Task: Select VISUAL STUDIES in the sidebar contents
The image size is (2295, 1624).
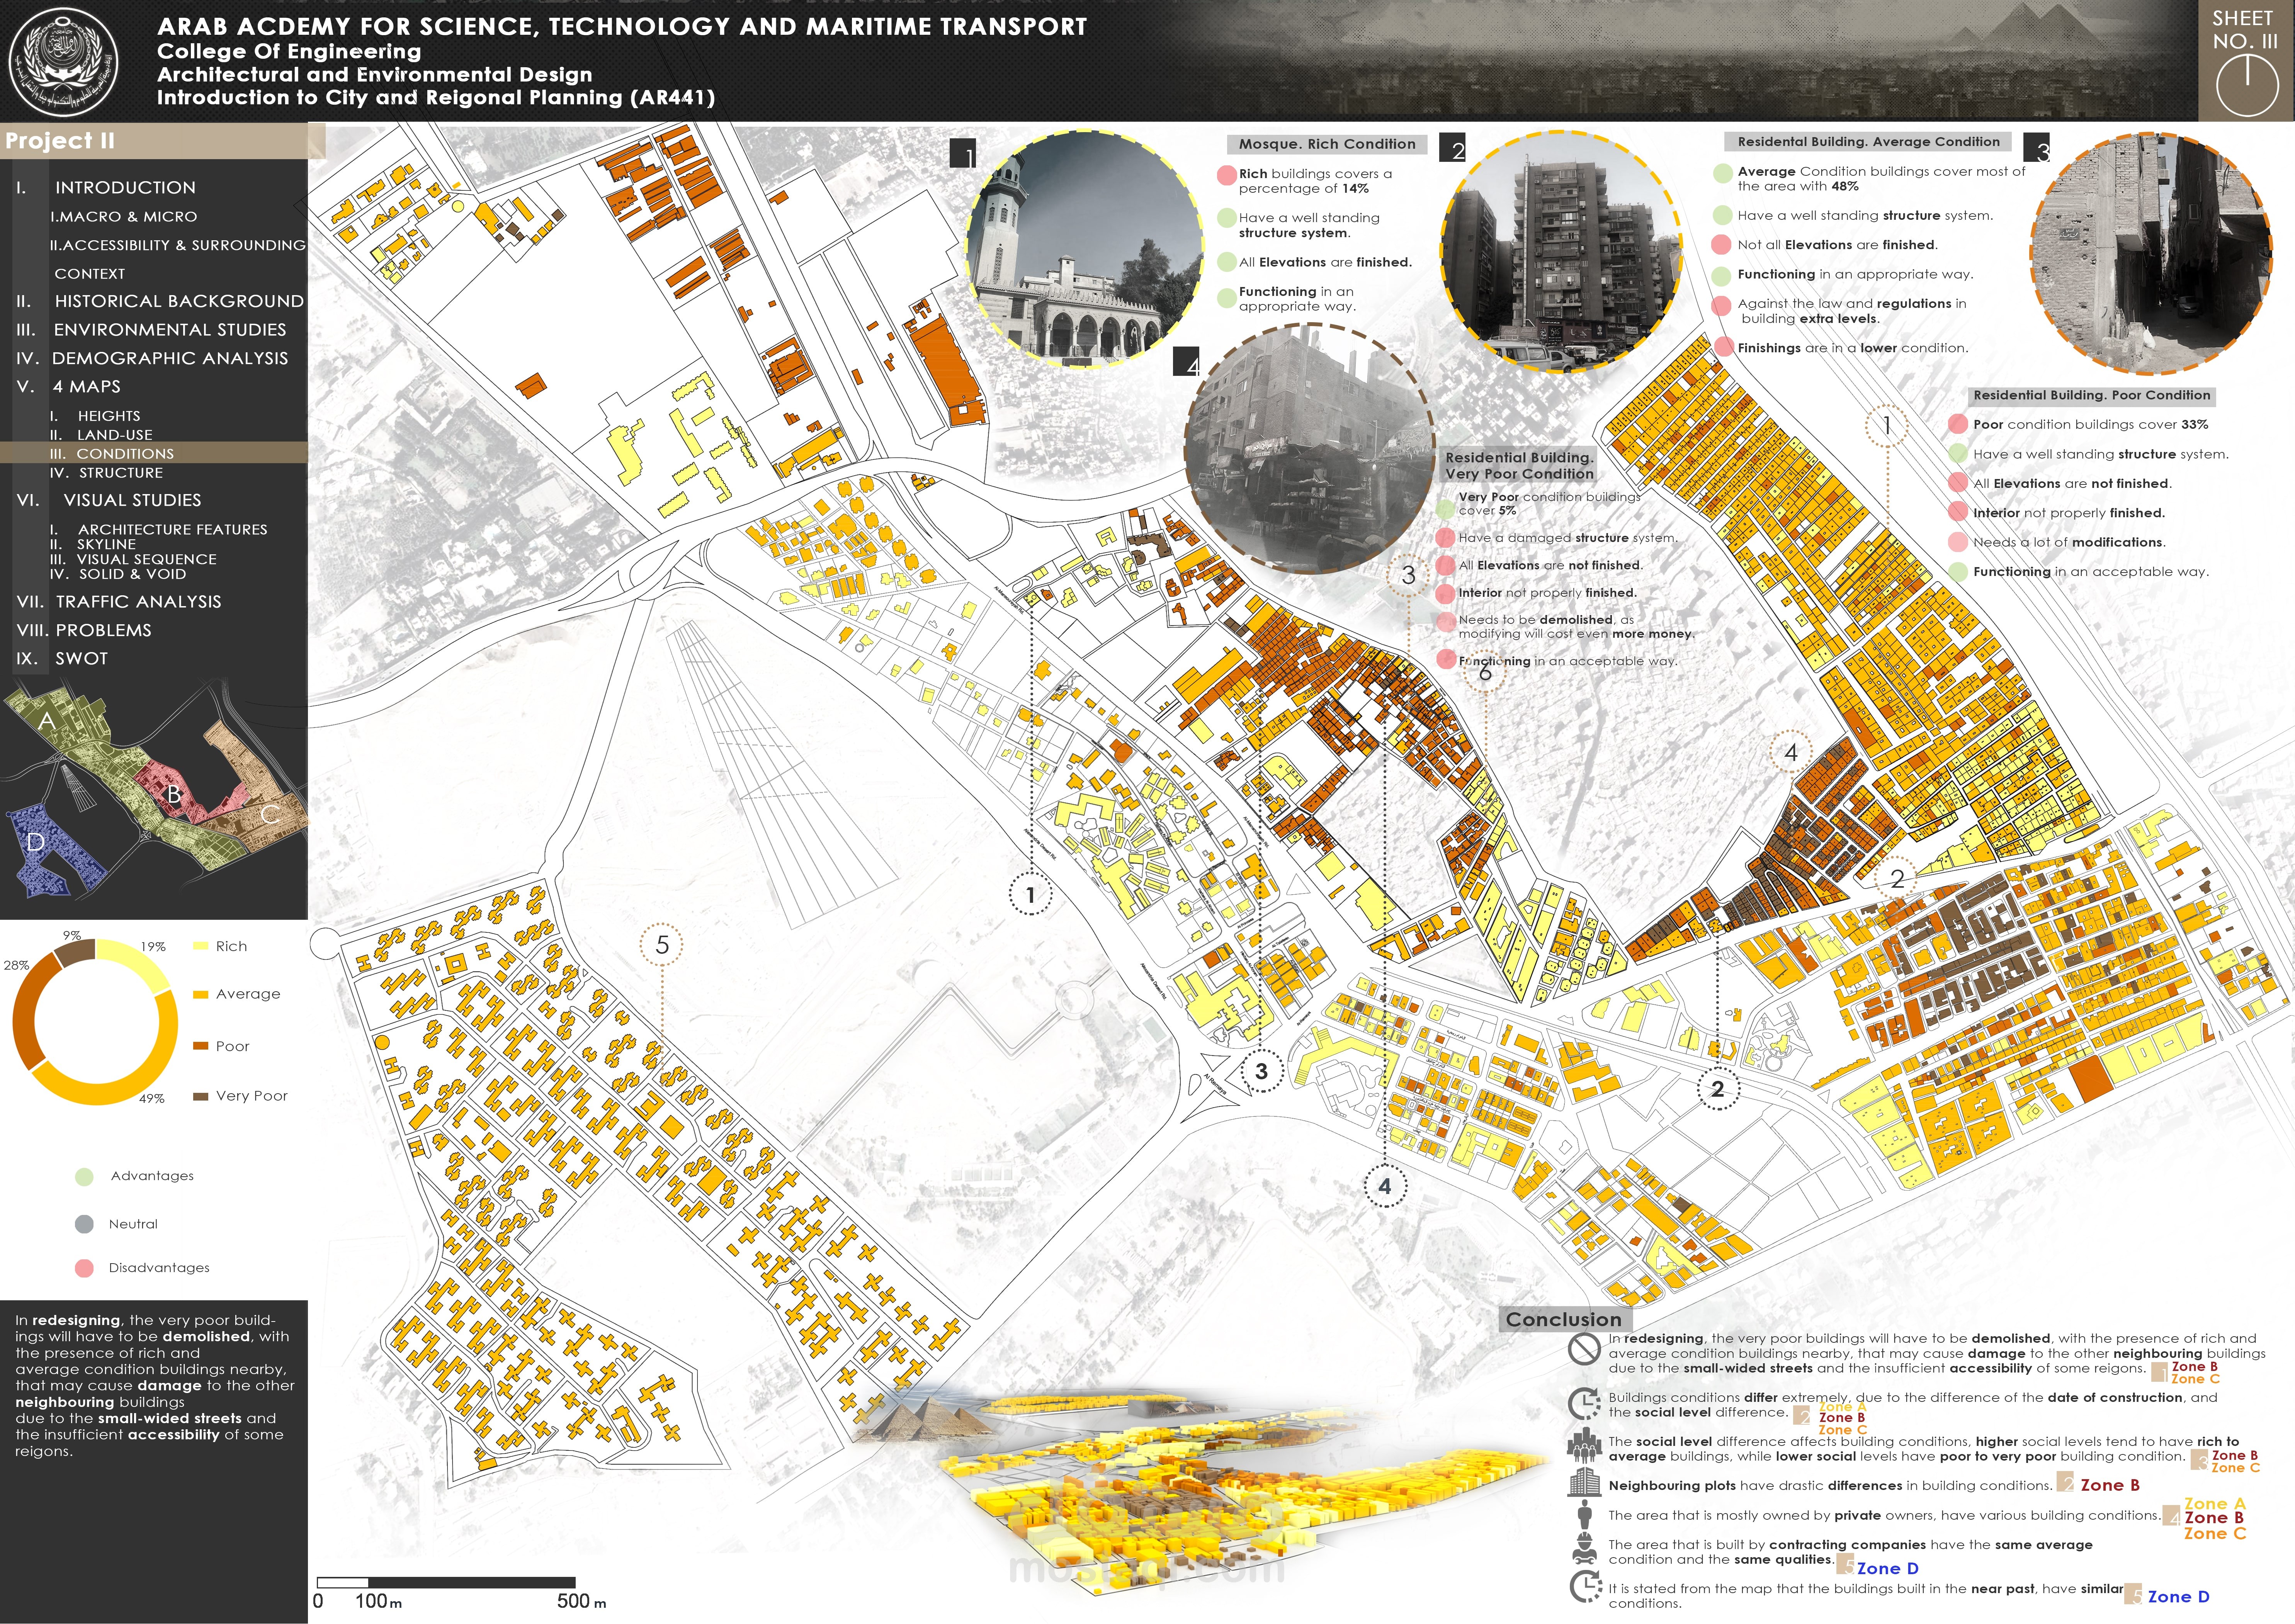Action: pos(132,500)
